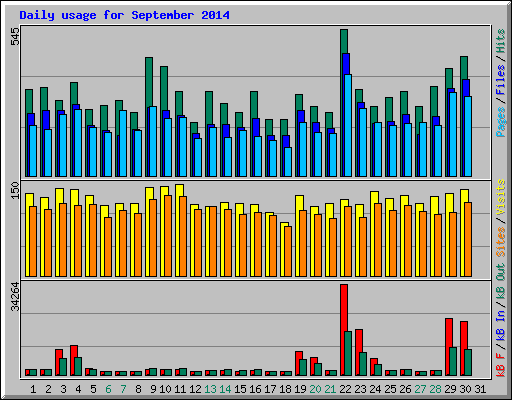Click the 545 axis value
512x400 pixels.
coord(15,36)
